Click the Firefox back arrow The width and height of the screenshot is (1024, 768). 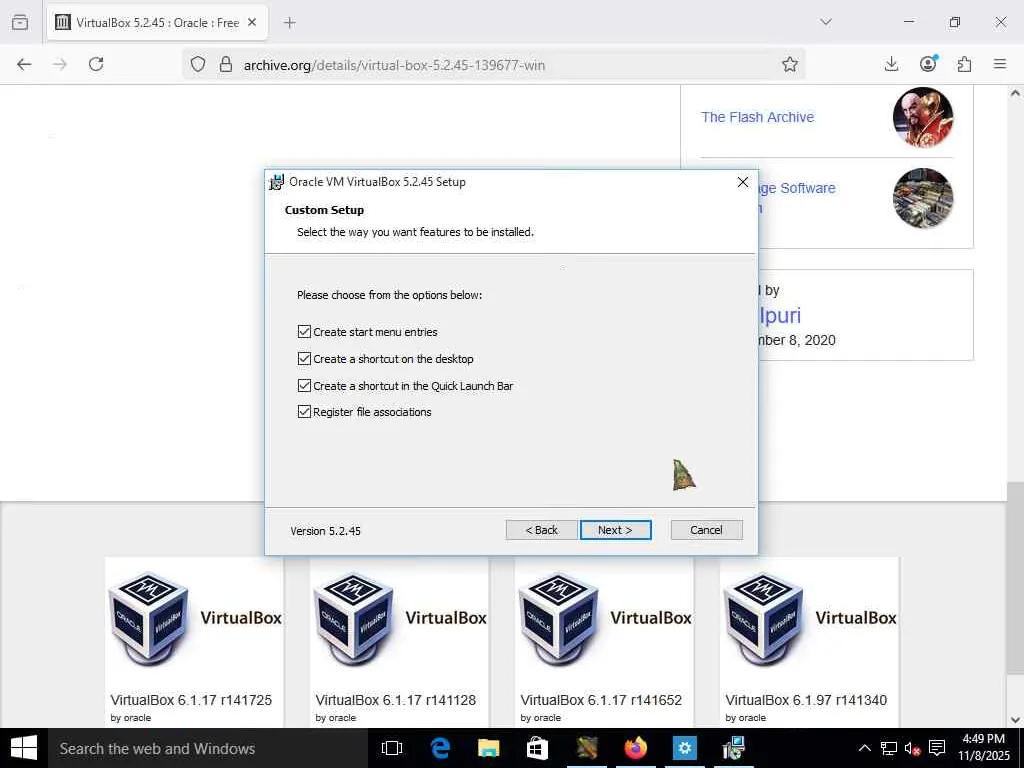click(24, 64)
